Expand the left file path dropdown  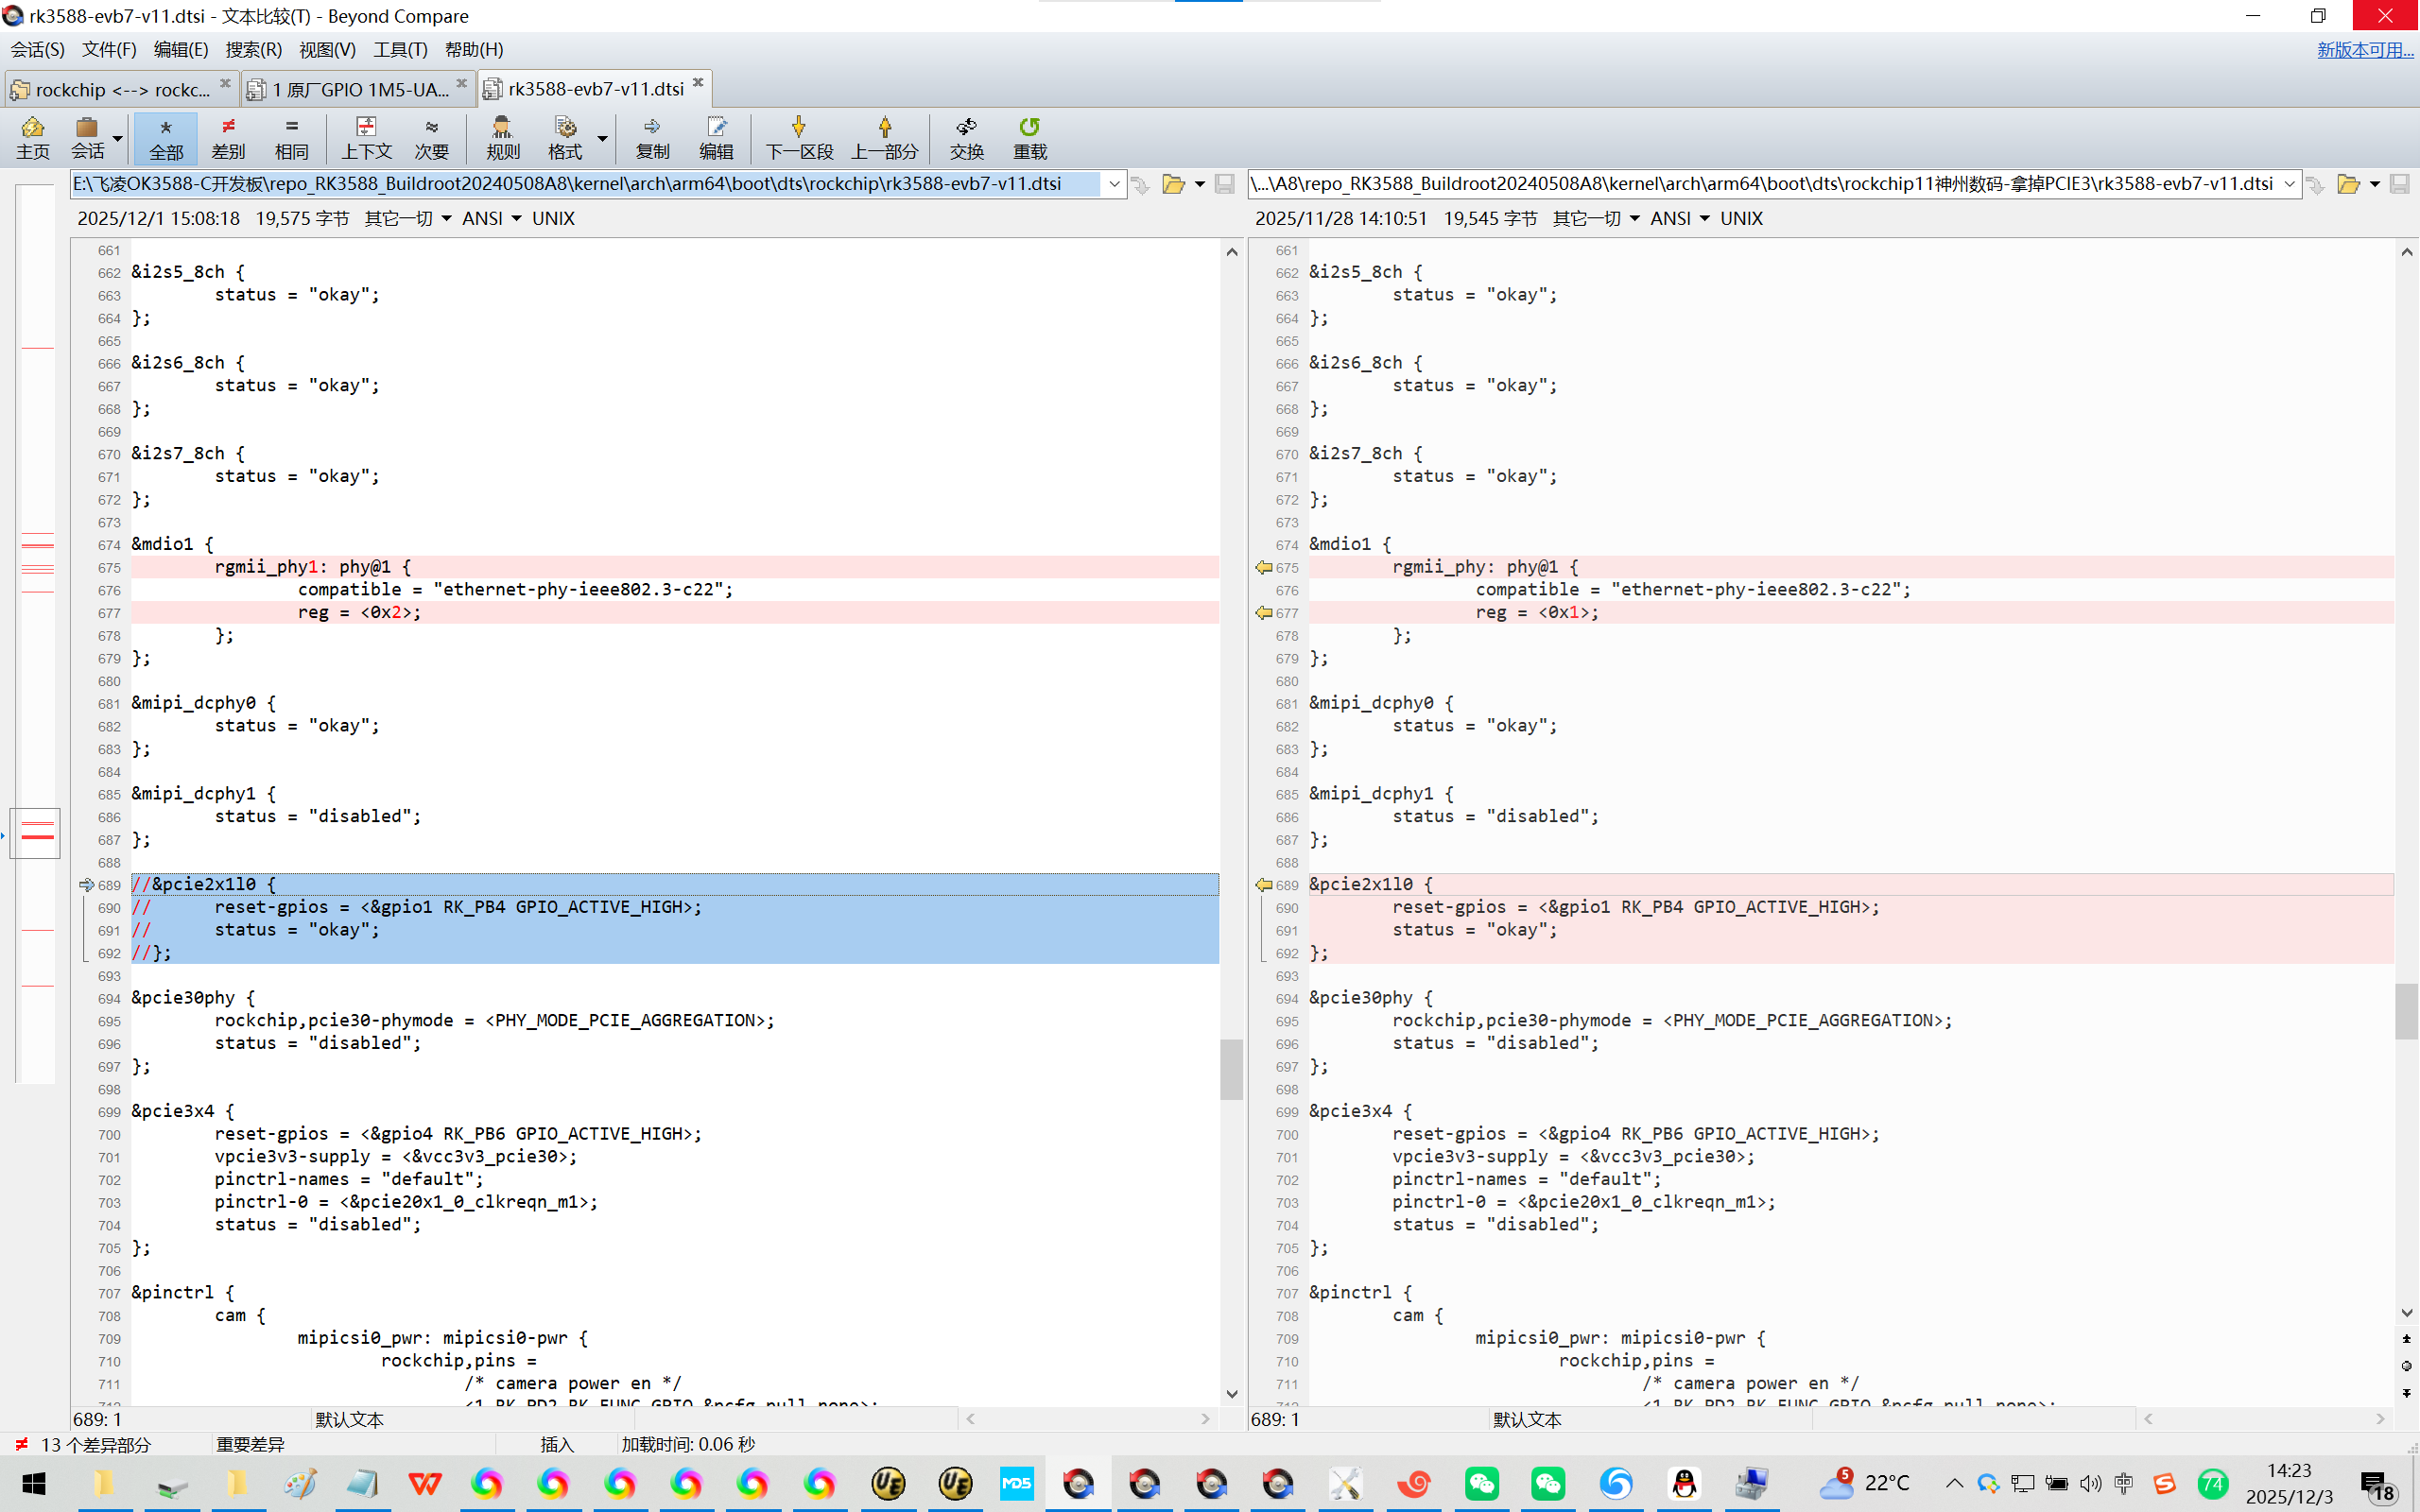pyautogui.click(x=1113, y=184)
